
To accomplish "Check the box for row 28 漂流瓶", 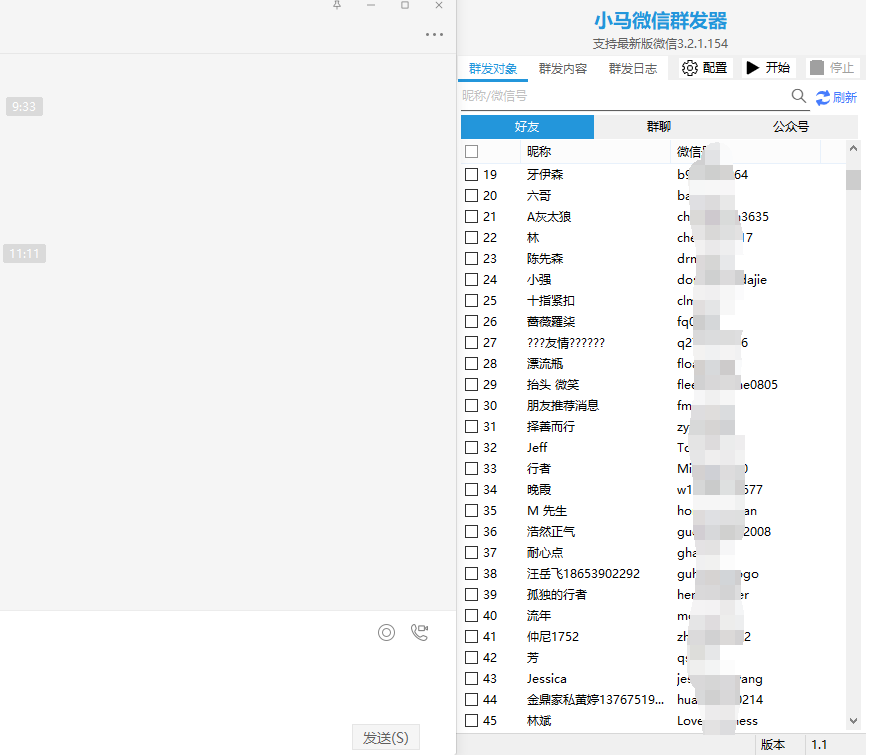I will 471,364.
